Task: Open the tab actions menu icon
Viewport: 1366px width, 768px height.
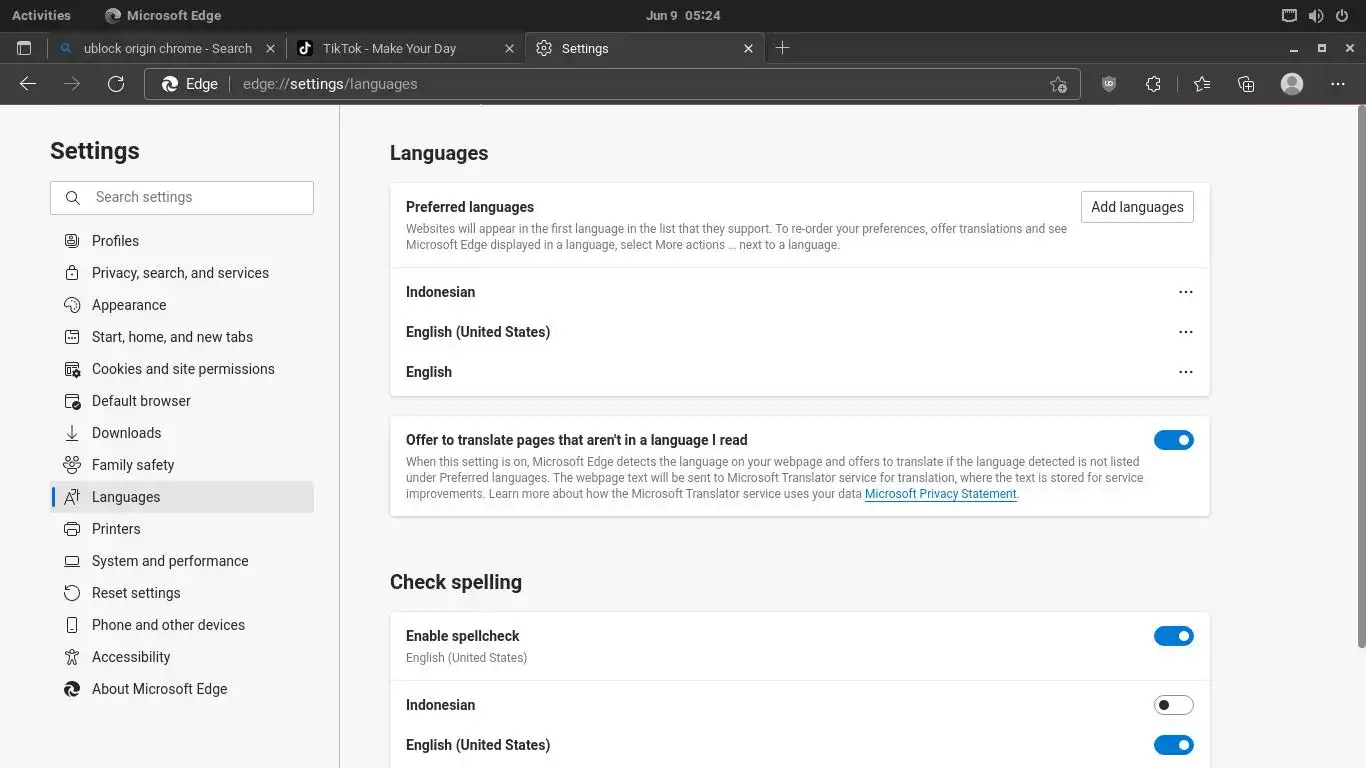Action: 24,48
